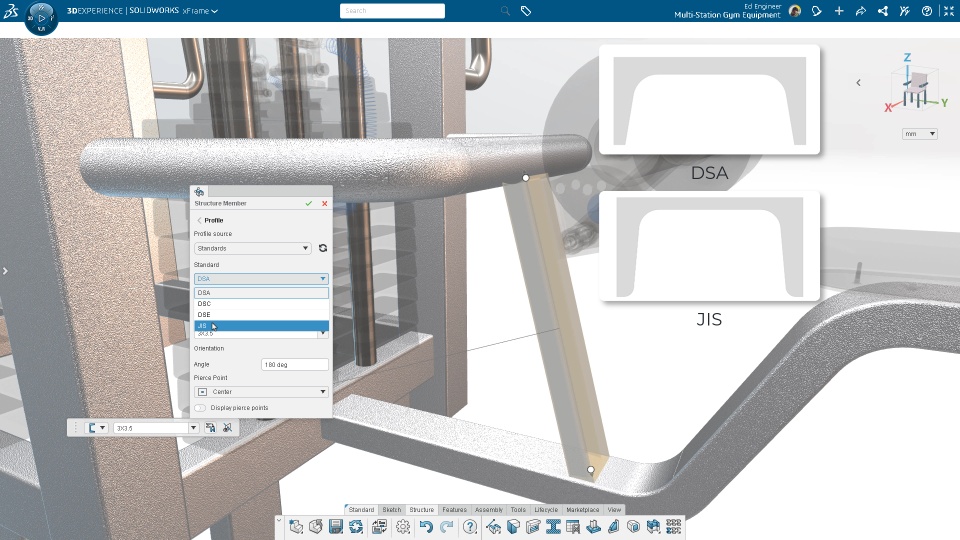Open the Ed Engineer profile avatar
This screenshot has height=540, width=960.
(x=795, y=11)
